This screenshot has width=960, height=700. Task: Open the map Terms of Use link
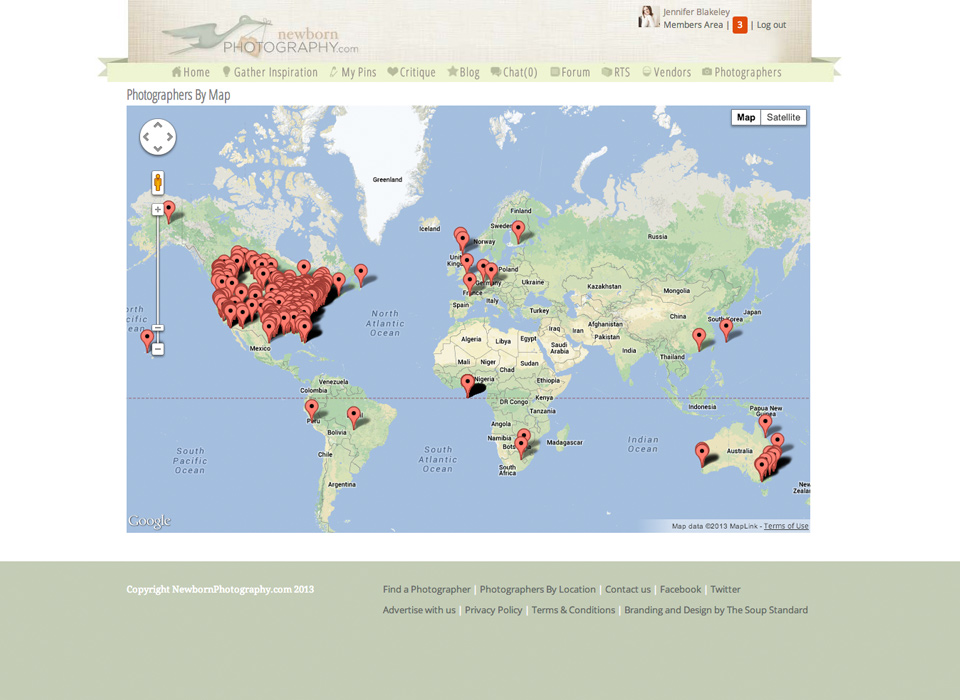(786, 526)
